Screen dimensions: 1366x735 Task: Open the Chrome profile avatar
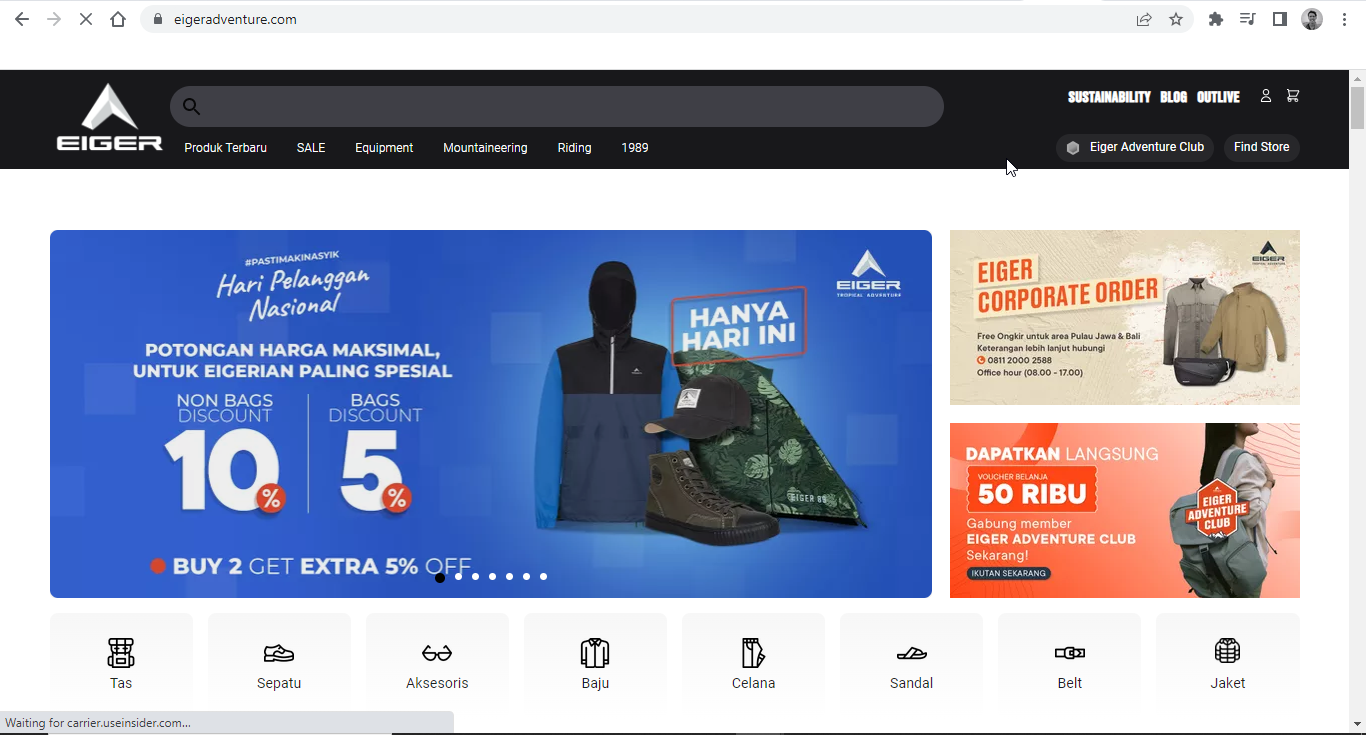point(1312,19)
